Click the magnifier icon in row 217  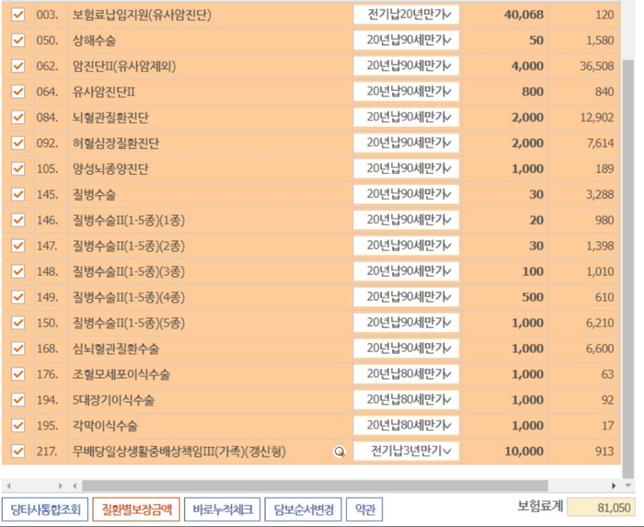[339, 452]
